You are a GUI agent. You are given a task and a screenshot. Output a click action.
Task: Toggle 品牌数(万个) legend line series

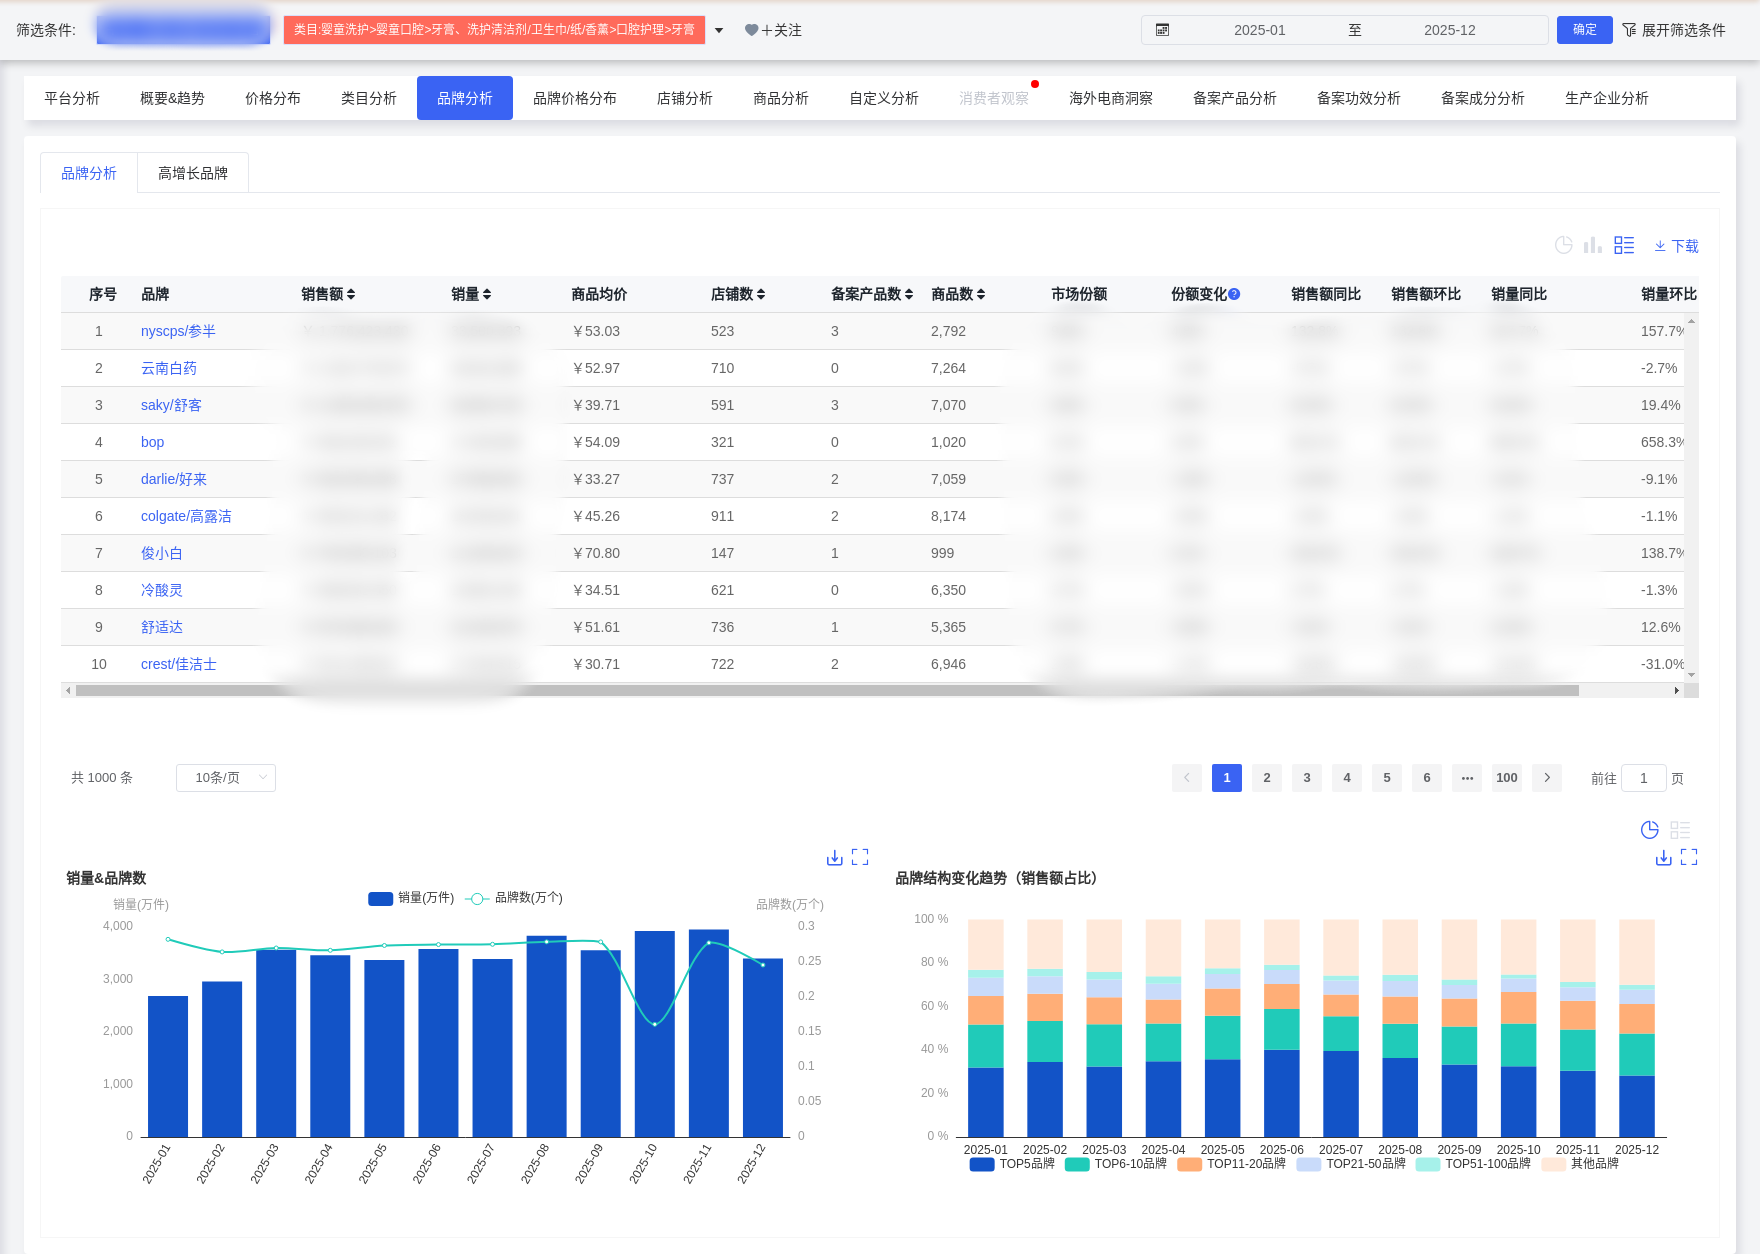coord(515,898)
